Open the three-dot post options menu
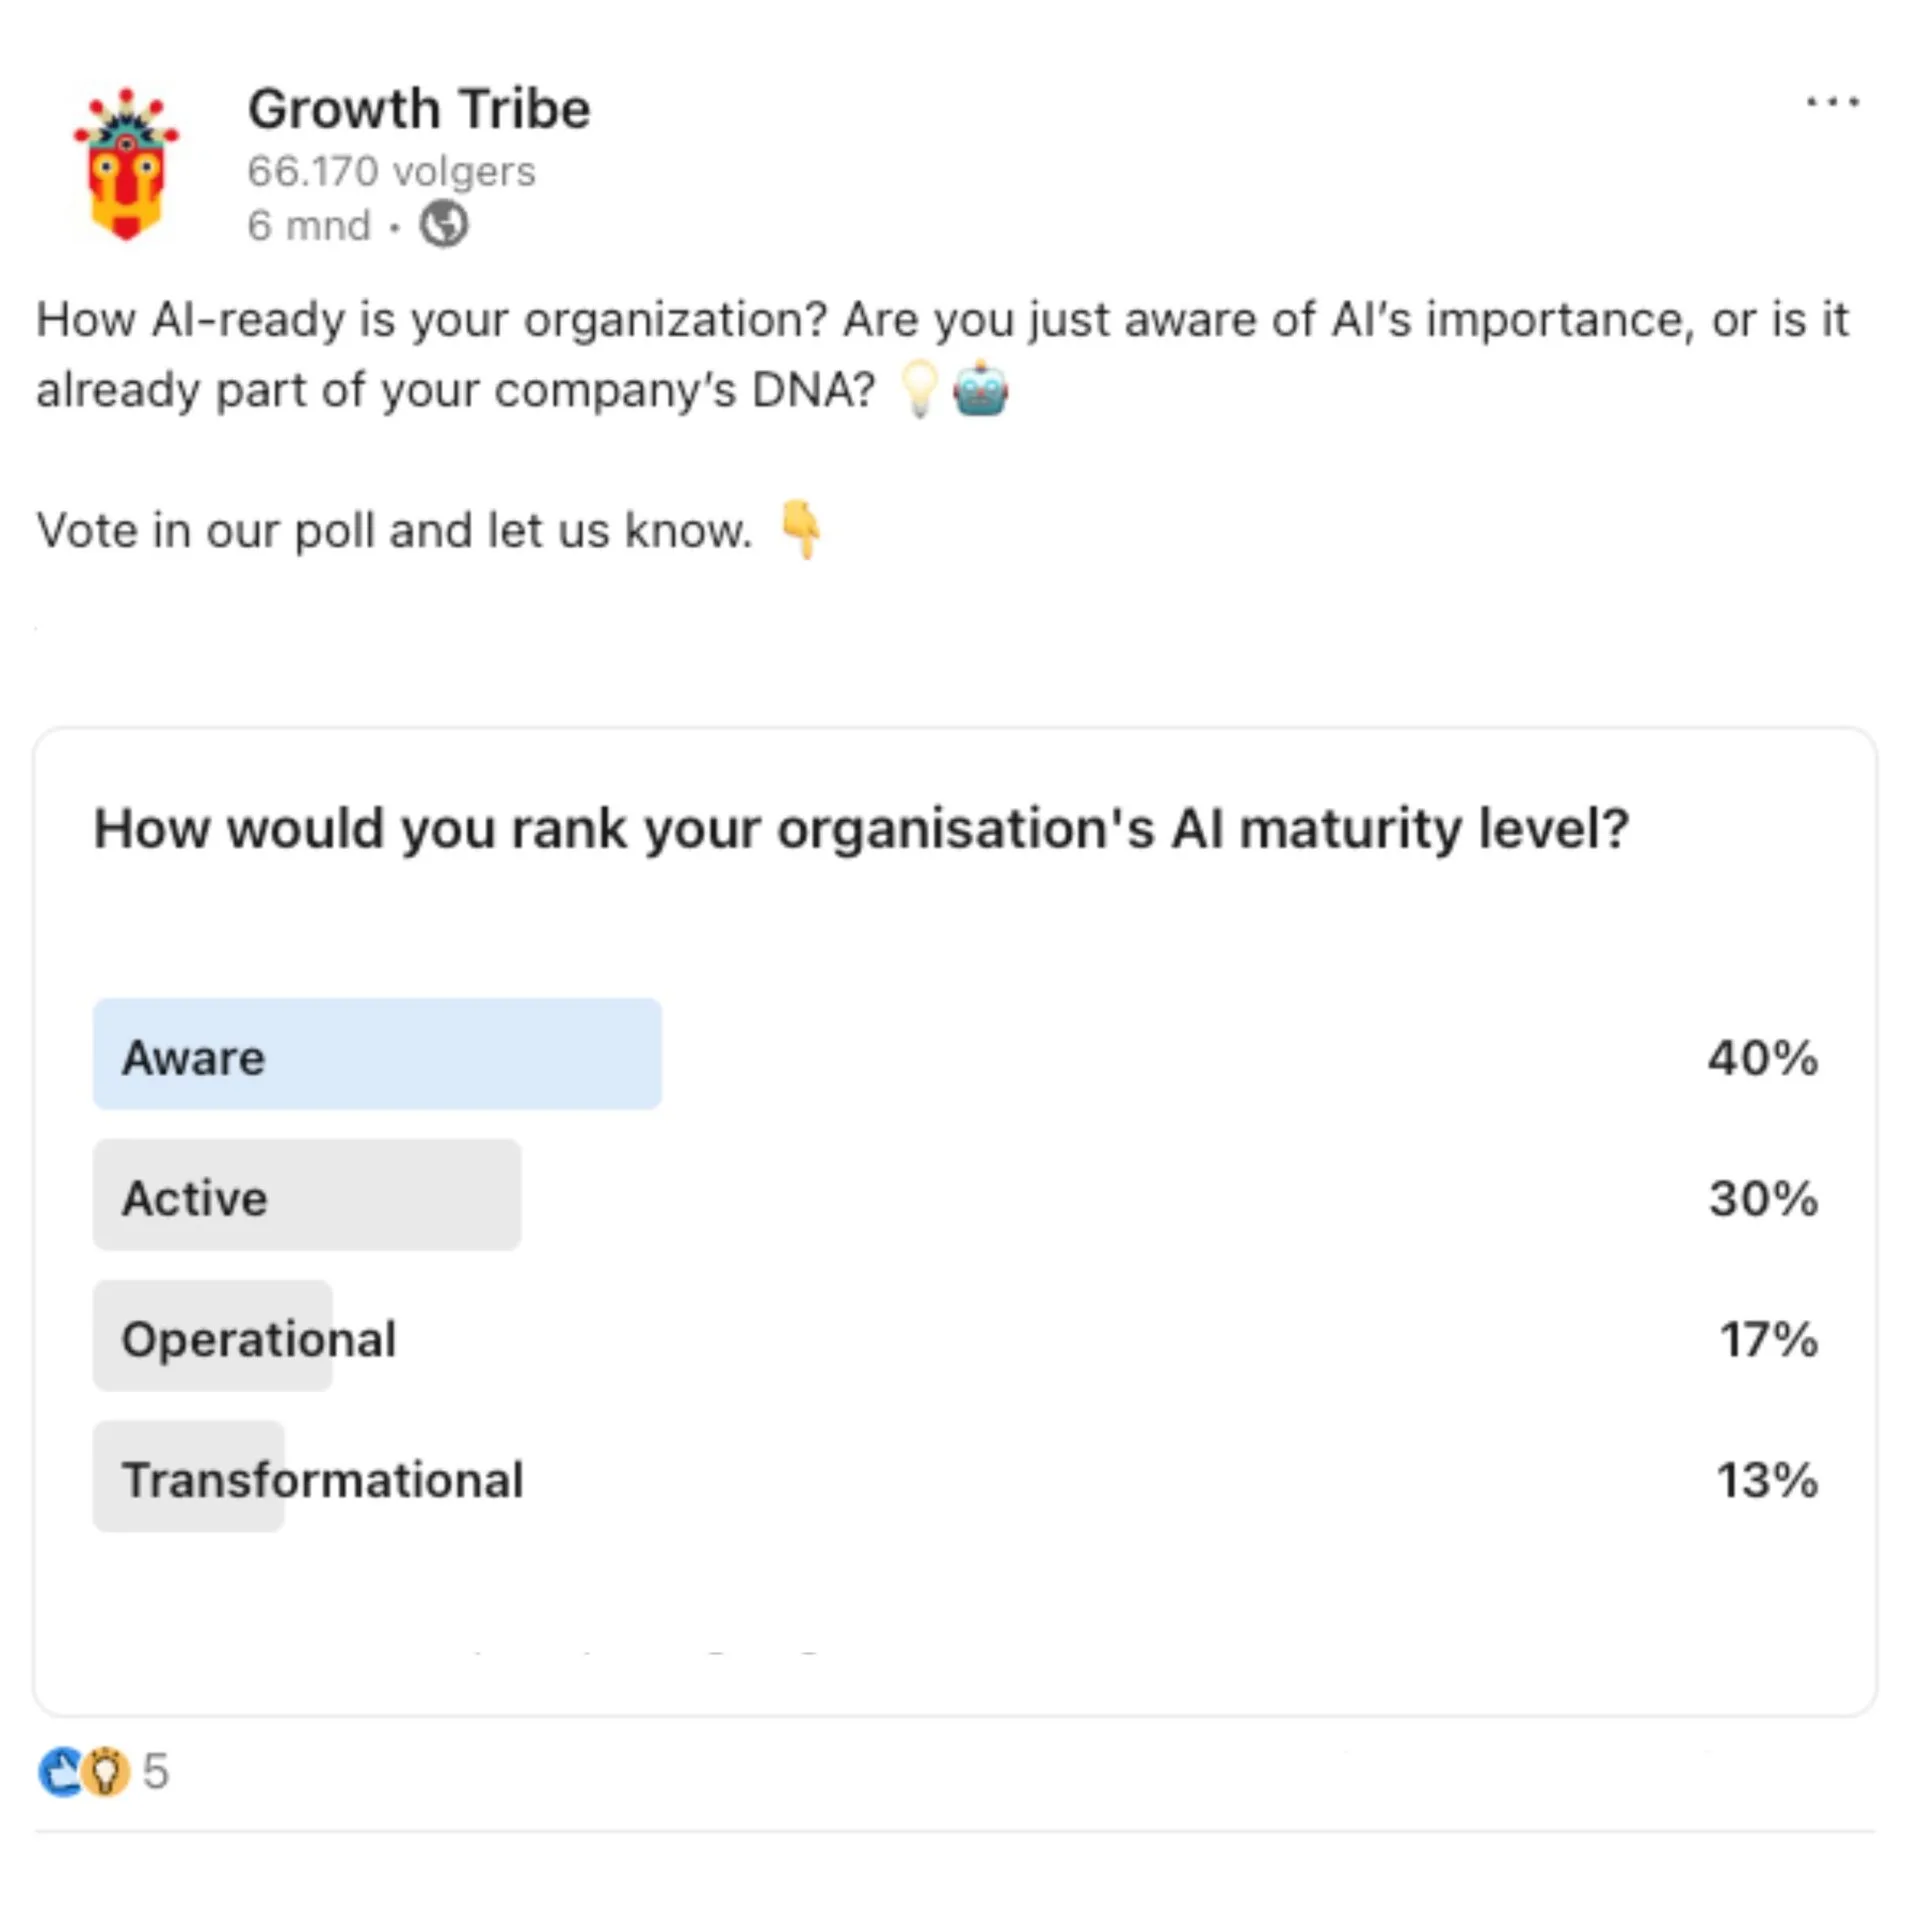Image resolution: width=1920 pixels, height=1920 pixels. 1832,102
